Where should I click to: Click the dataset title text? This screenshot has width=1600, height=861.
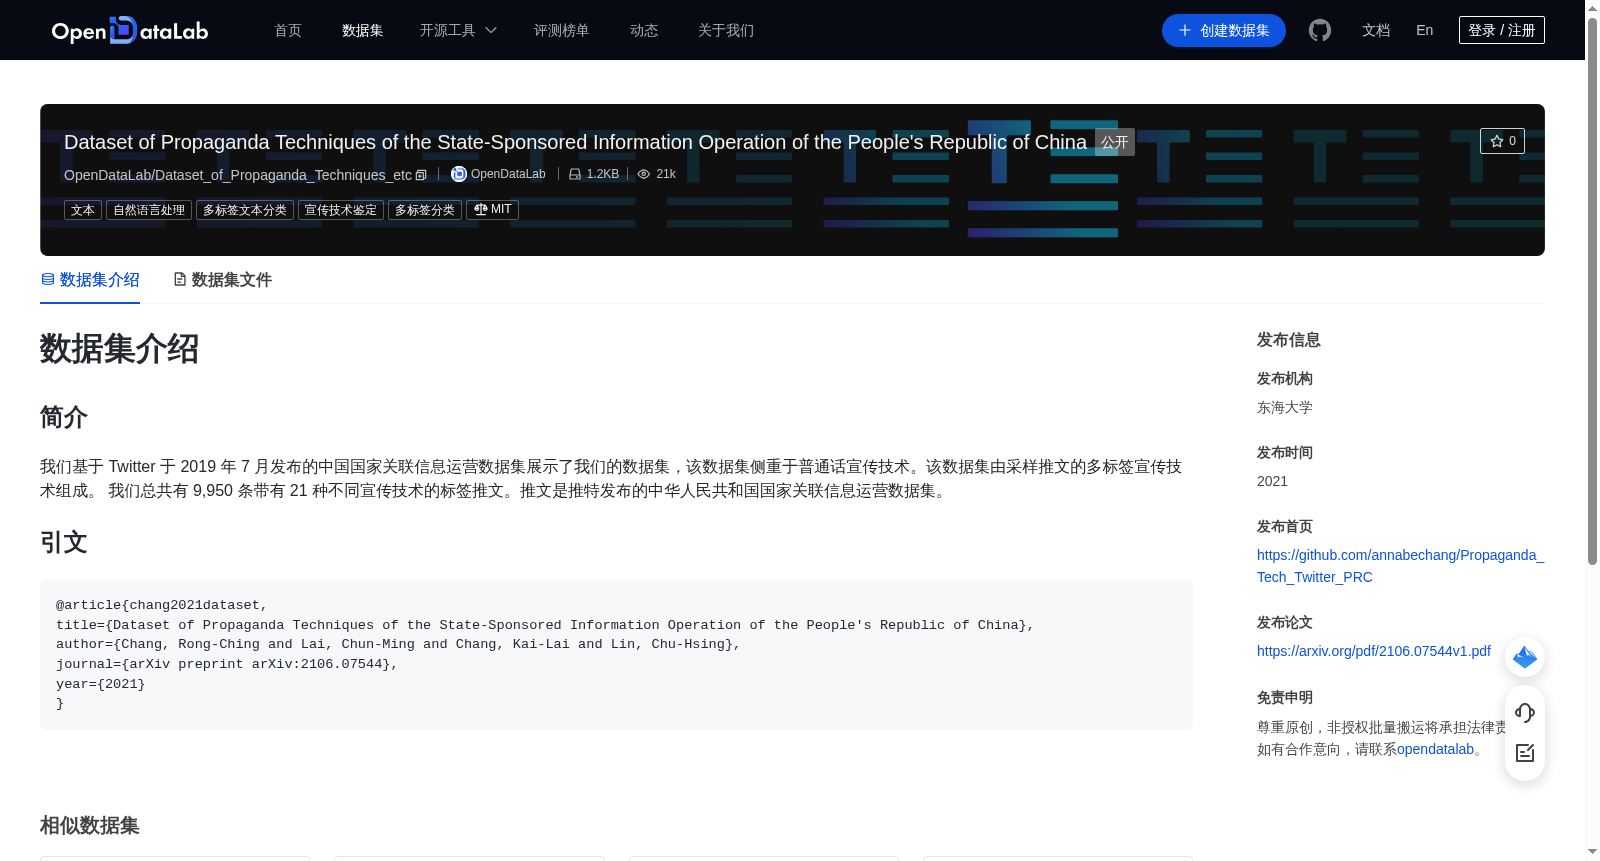click(575, 142)
